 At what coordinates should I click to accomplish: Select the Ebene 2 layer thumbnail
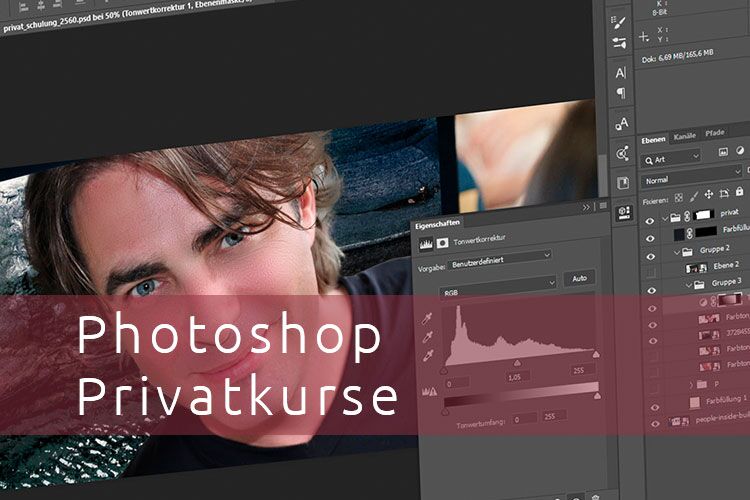[696, 268]
